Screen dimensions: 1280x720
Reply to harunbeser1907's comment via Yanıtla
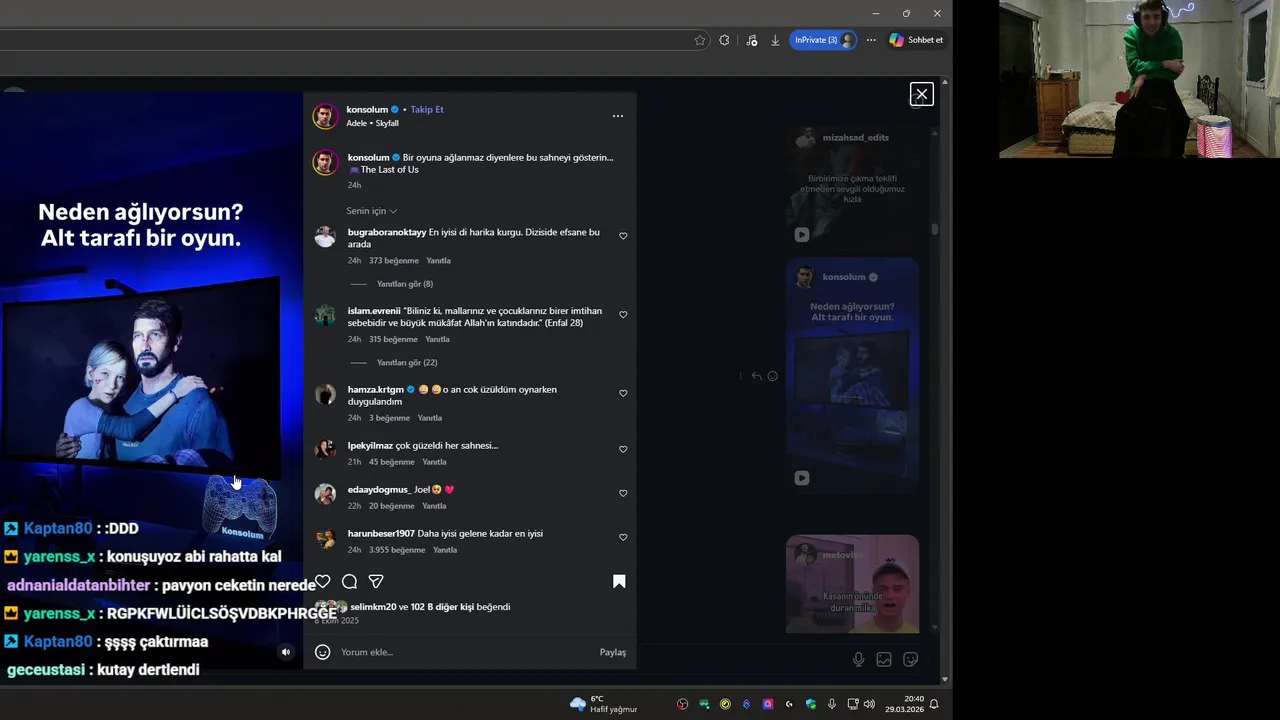click(445, 550)
